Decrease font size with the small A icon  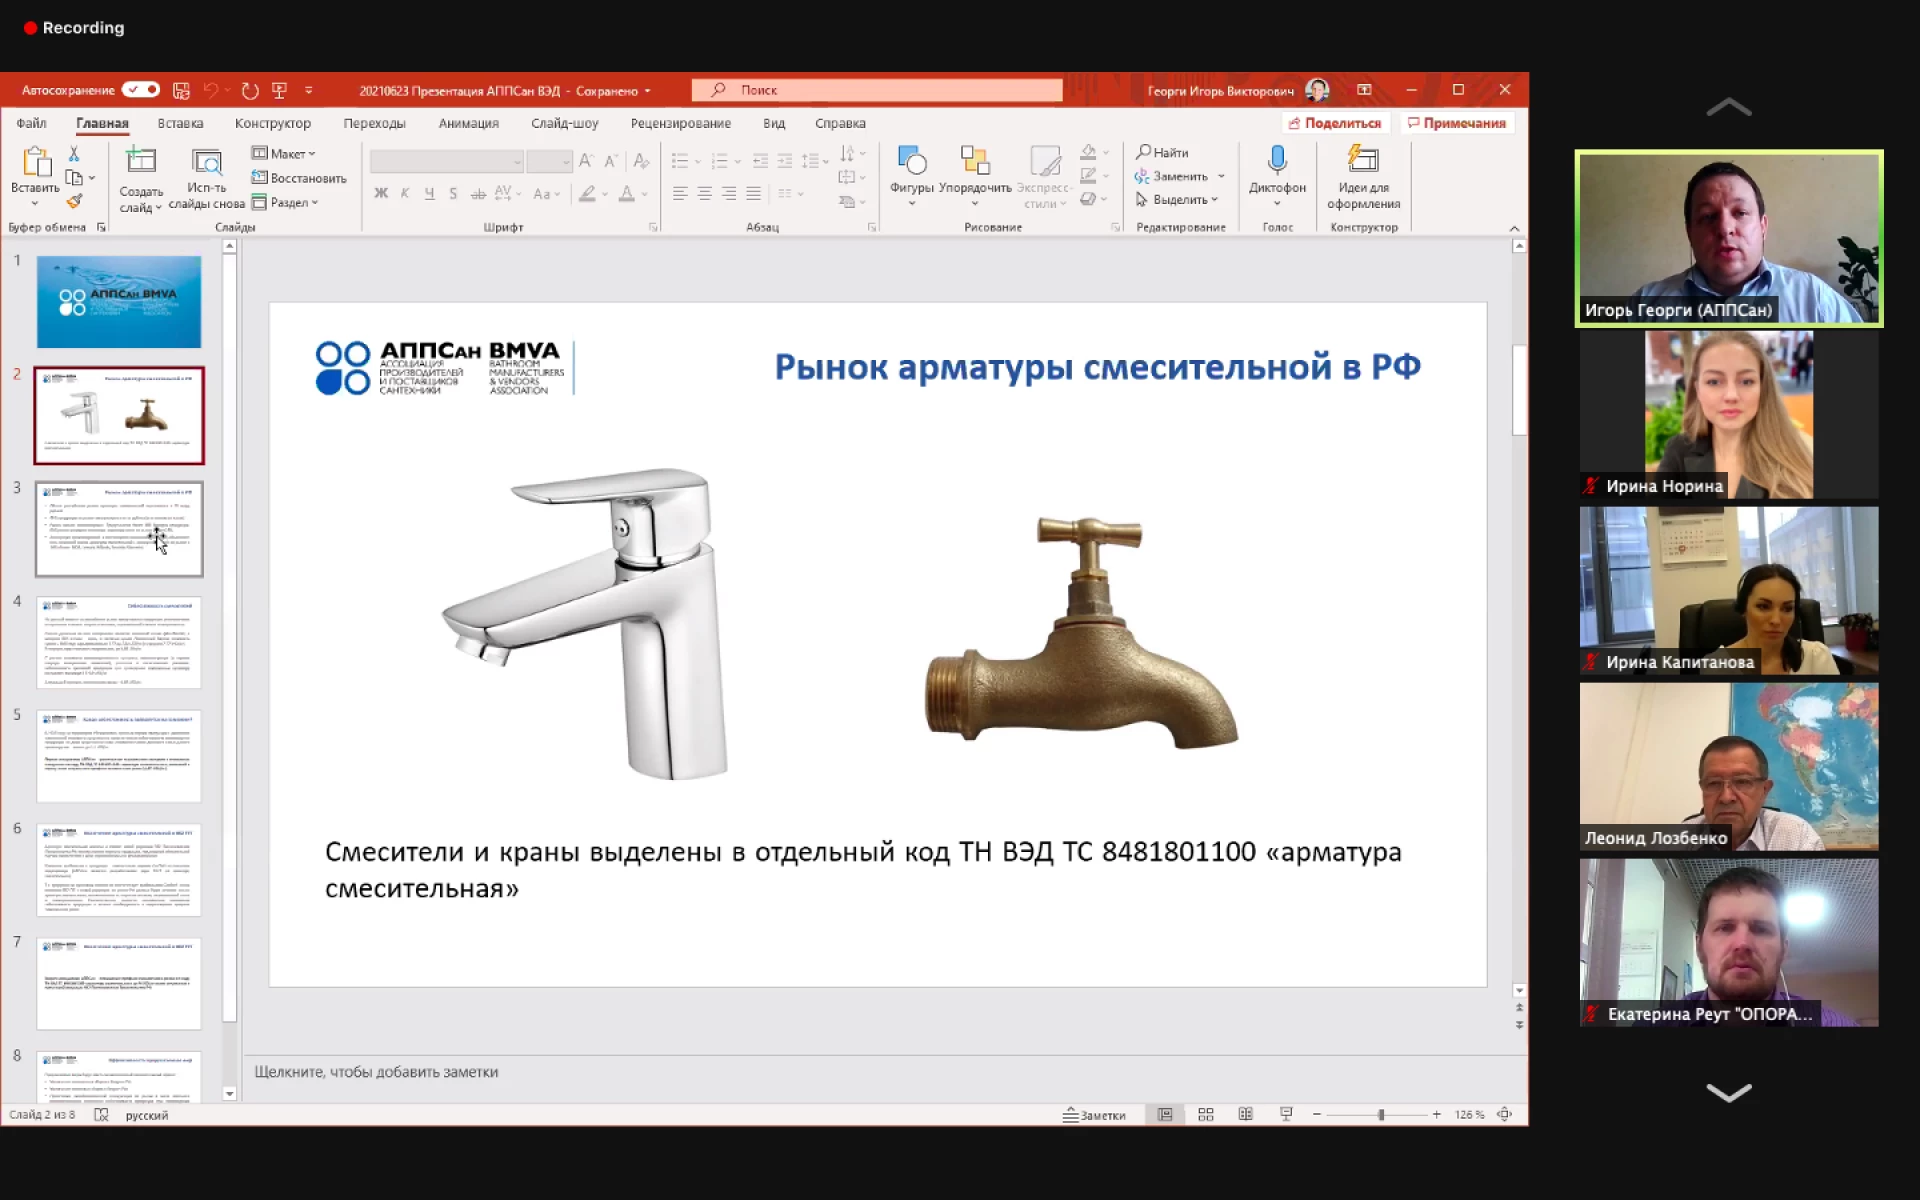click(x=610, y=161)
